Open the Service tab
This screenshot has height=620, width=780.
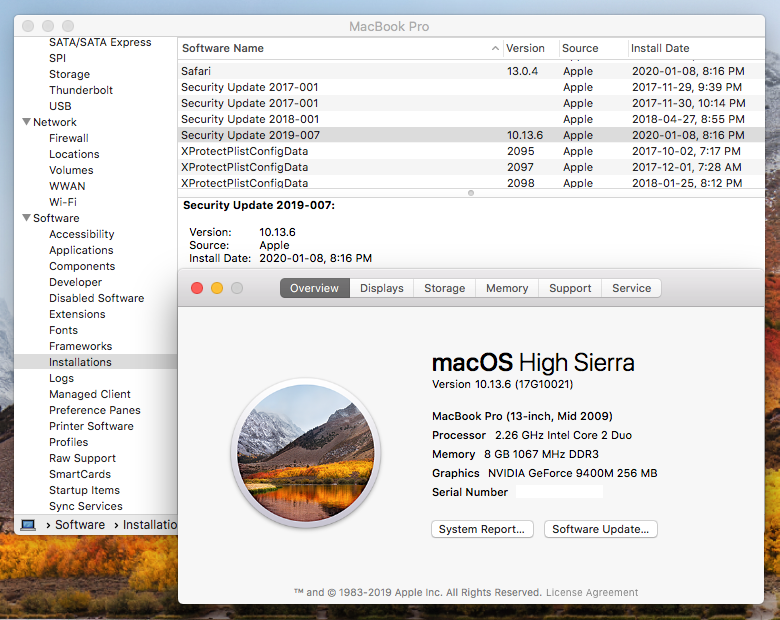pos(631,288)
